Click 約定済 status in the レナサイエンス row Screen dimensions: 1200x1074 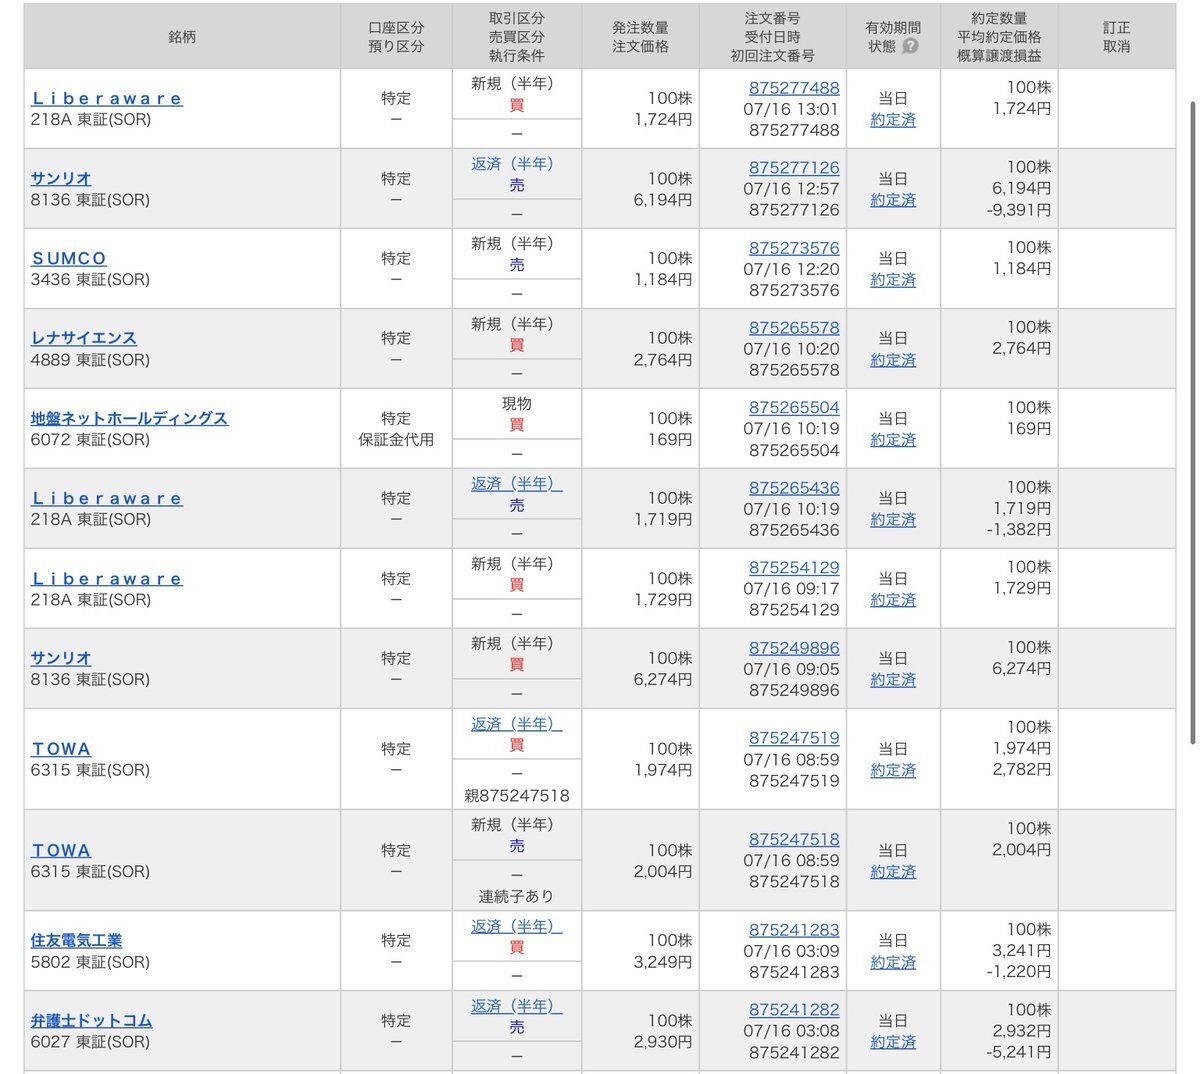pyautogui.click(x=893, y=360)
